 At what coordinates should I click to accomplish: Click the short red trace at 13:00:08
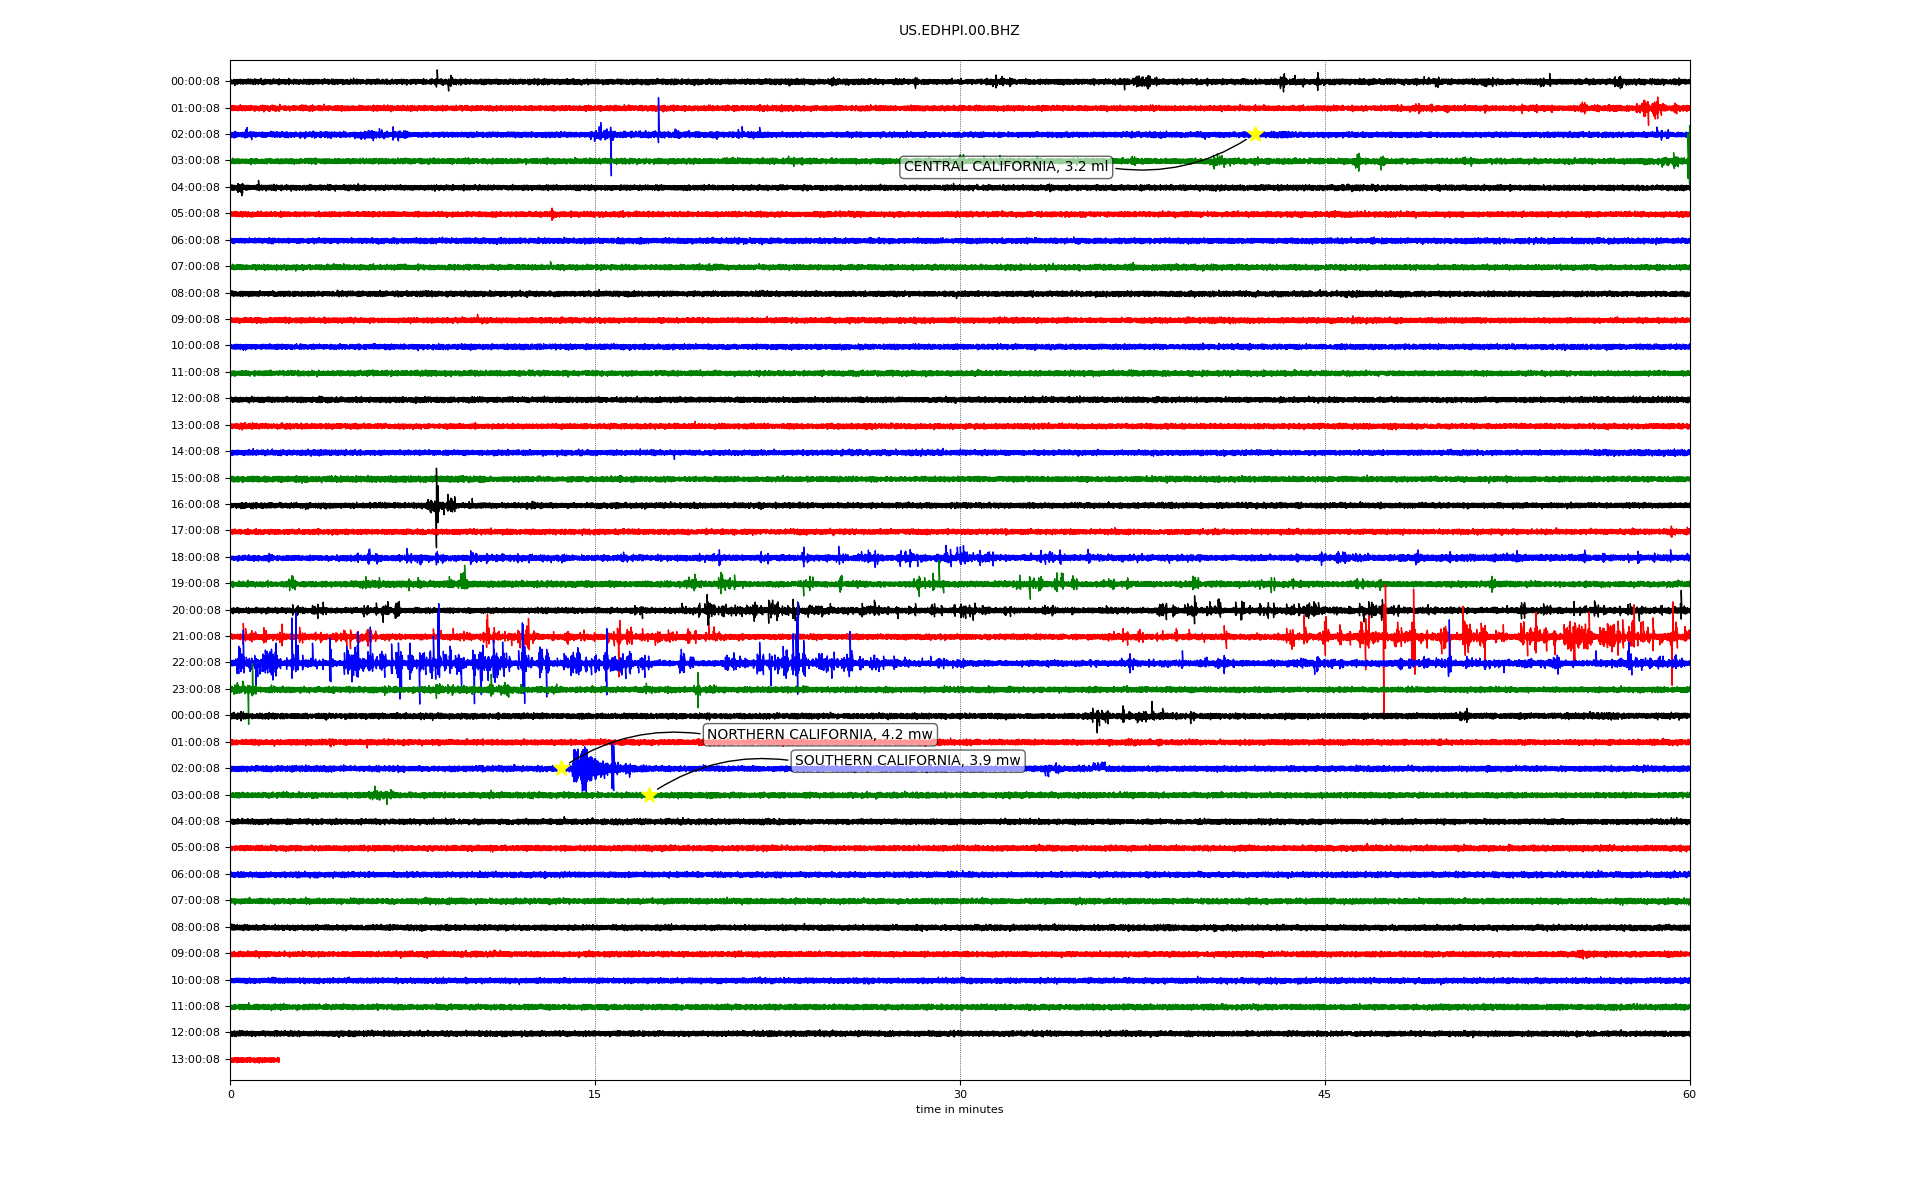pyautogui.click(x=255, y=1060)
